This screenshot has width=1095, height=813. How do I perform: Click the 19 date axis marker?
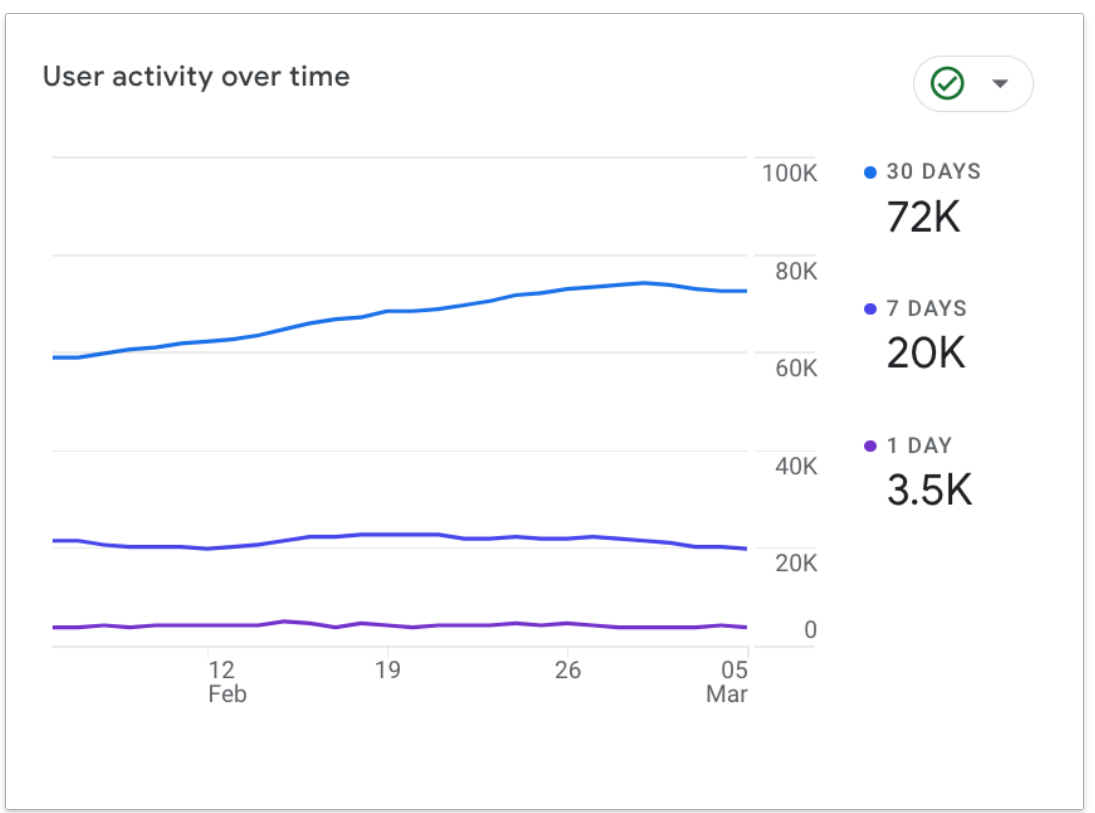[388, 670]
